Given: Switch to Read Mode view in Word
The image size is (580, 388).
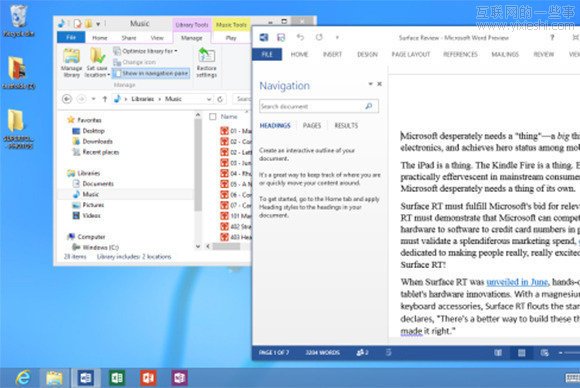Looking at the screenshot, I should 498,353.
